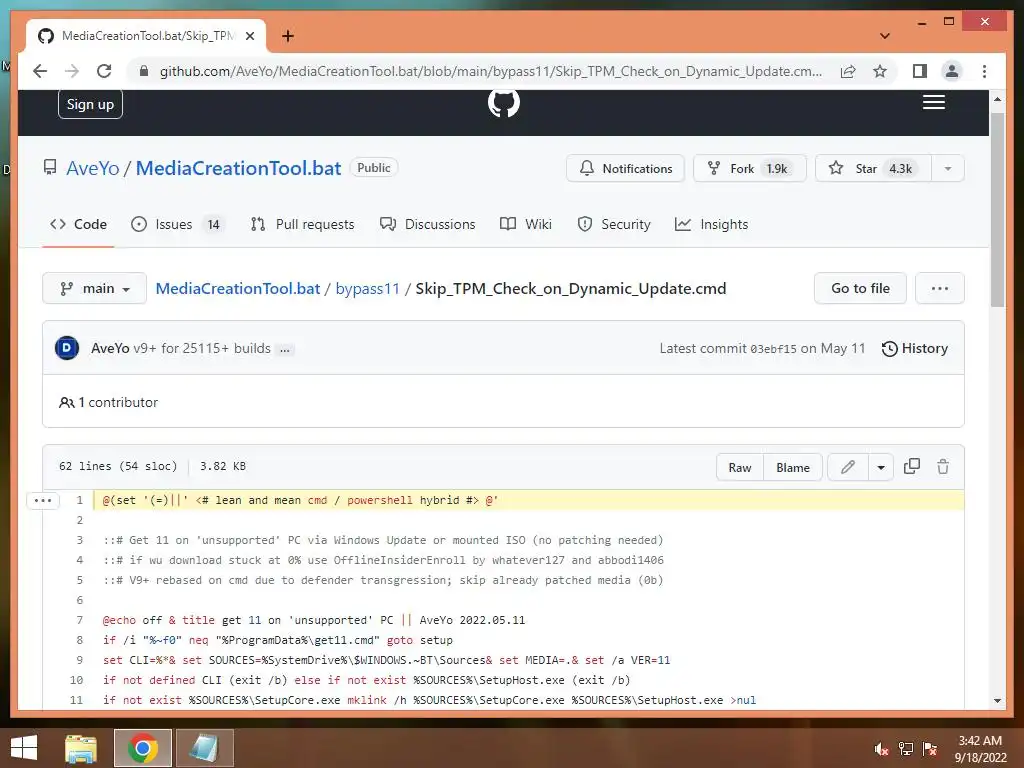Go back with the browser back arrow
The height and width of the screenshot is (768, 1024).
pos(40,71)
